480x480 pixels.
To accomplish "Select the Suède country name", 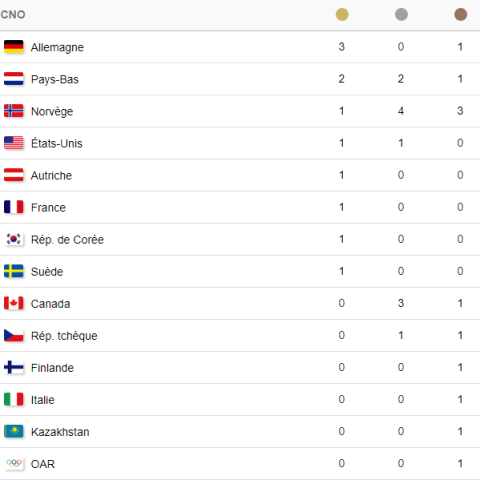I will 47,272.
